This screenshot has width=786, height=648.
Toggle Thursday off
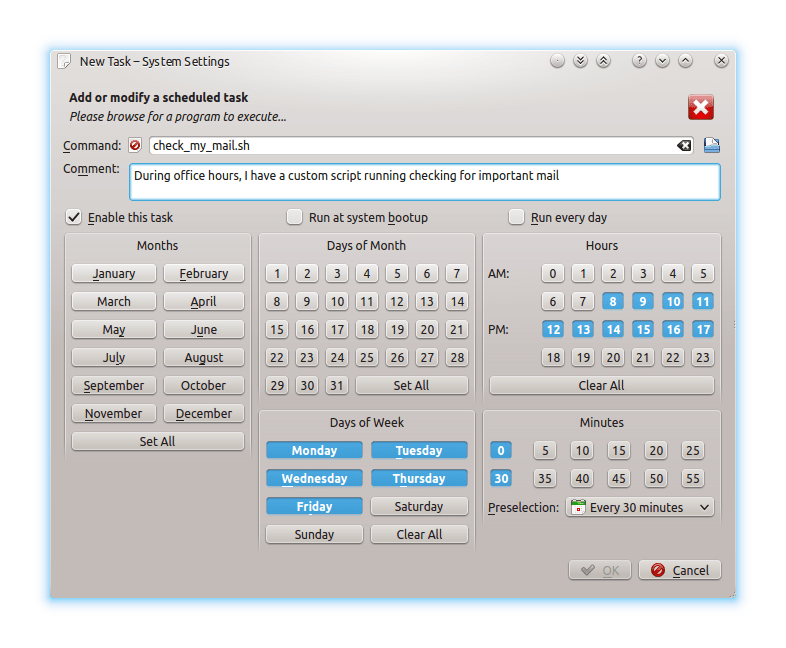[419, 478]
